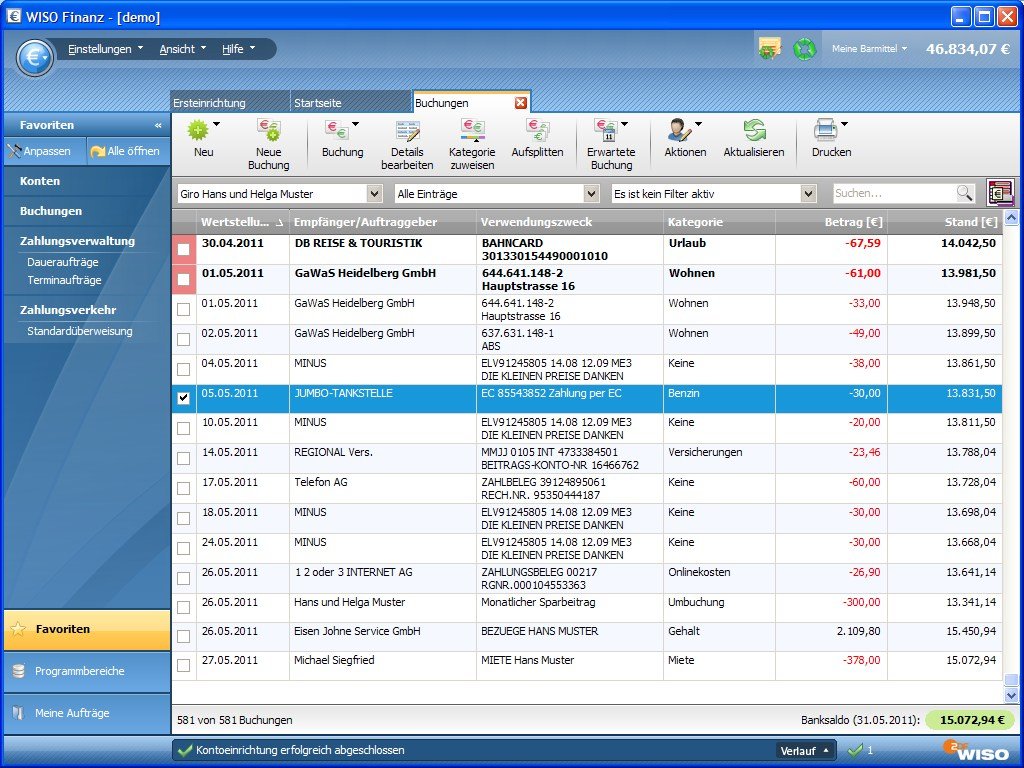The image size is (1024, 768).
Task: Check the Michael Siegfried row checkbox
Action: point(183,666)
